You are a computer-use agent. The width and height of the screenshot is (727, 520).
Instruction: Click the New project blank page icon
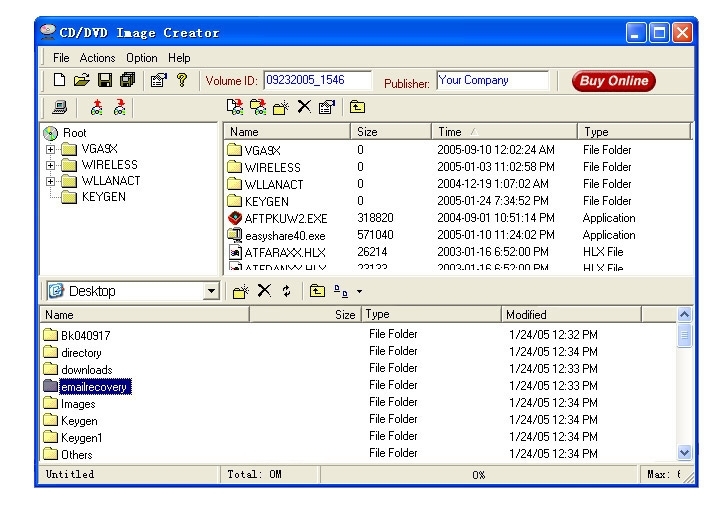tap(59, 80)
